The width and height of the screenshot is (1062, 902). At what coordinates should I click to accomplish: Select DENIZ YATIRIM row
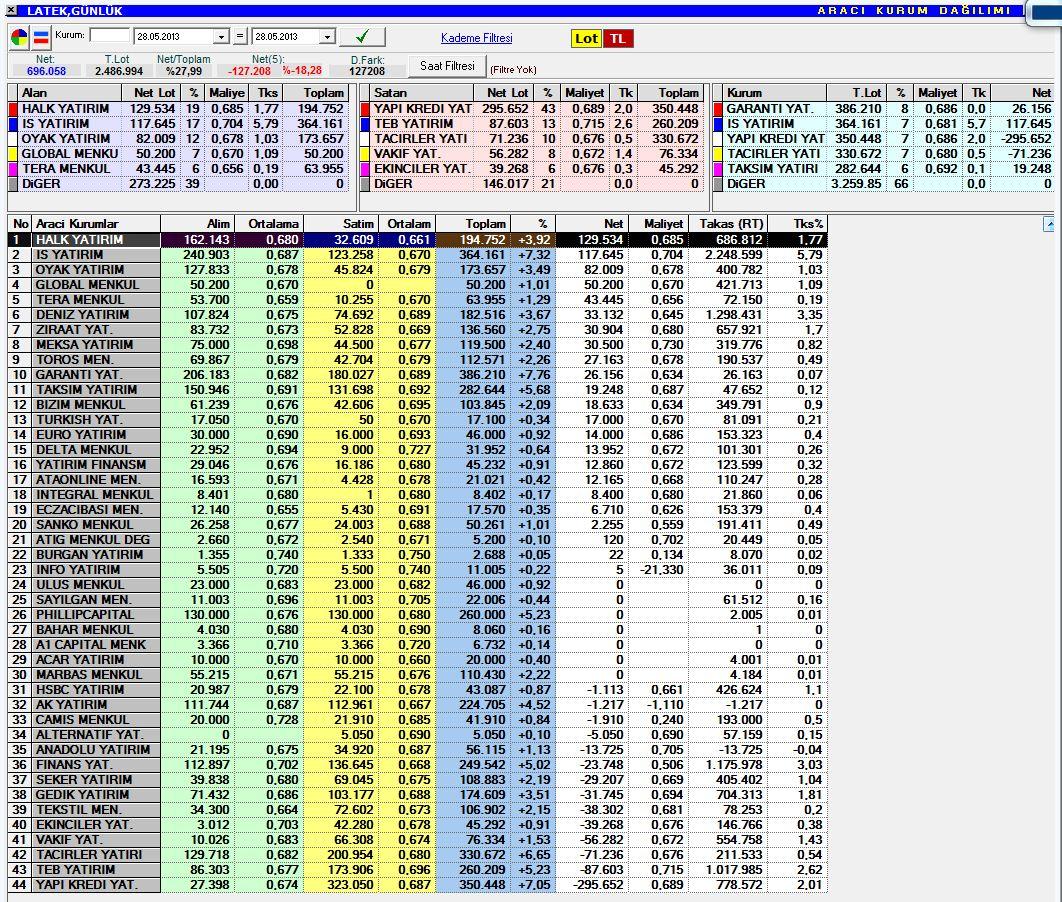click(x=417, y=315)
